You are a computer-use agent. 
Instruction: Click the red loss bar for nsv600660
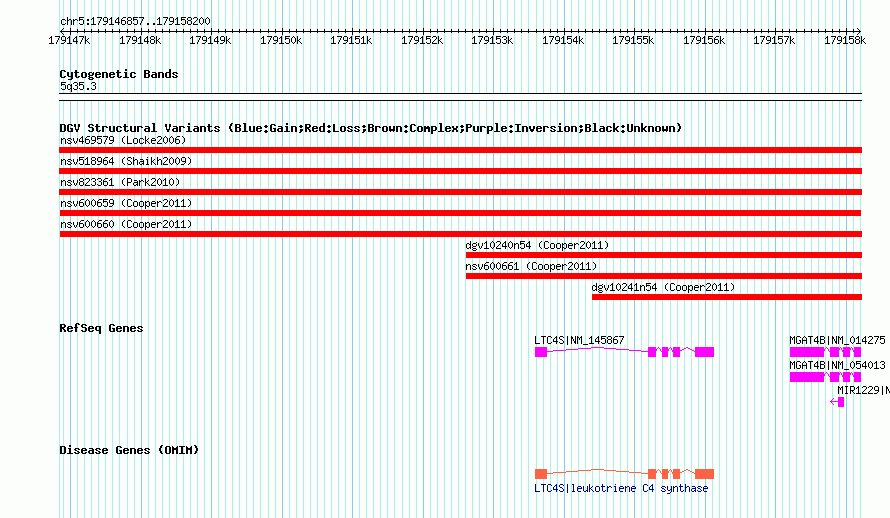click(460, 234)
